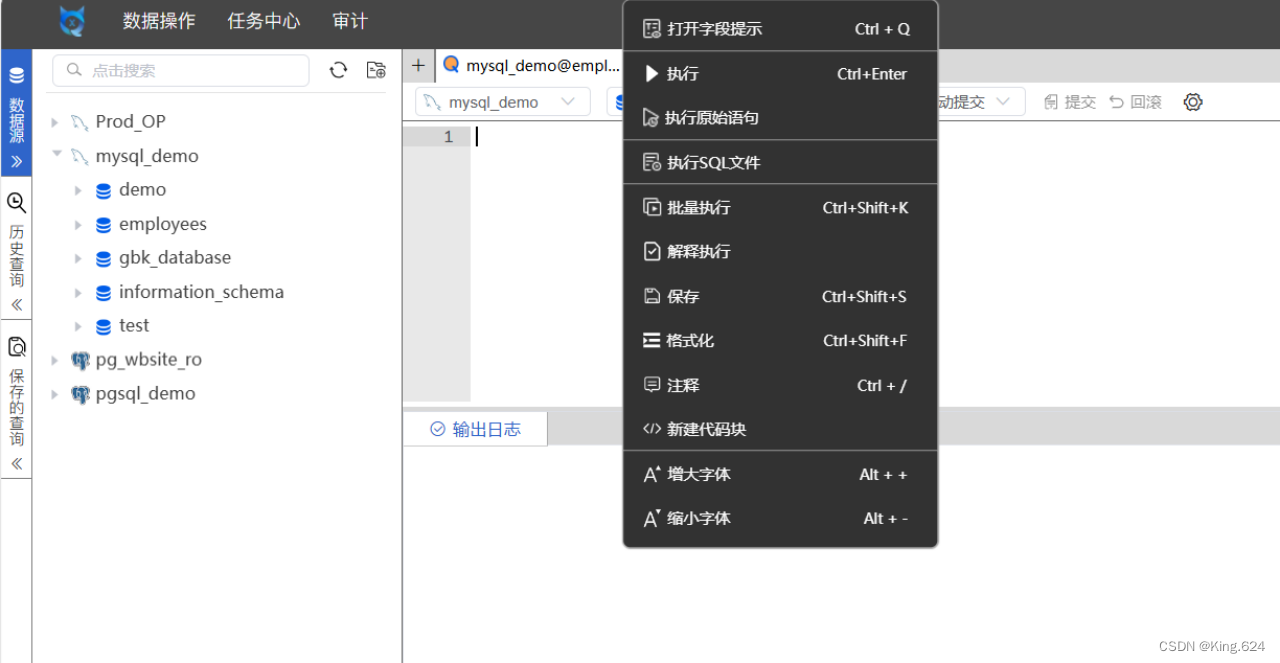Open the 数据操作 menu
Screen dimensions: 1280x663
tap(159, 21)
